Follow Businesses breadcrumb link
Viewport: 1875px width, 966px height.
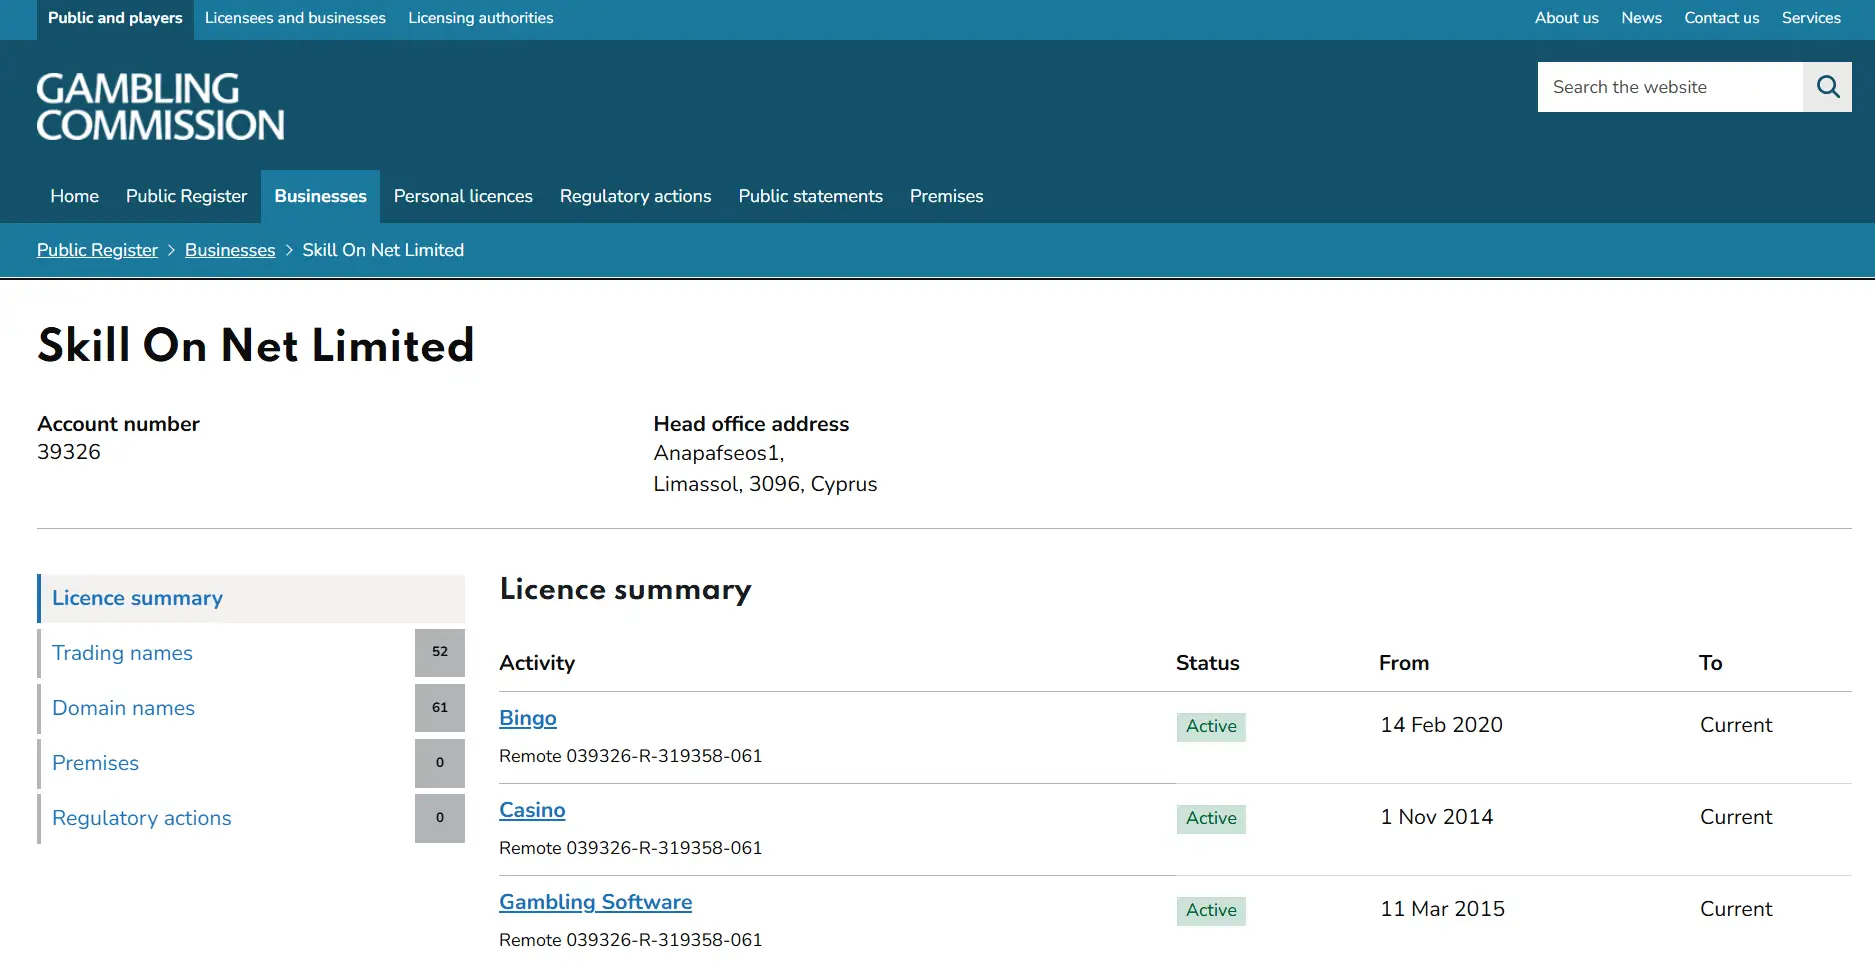click(x=230, y=250)
